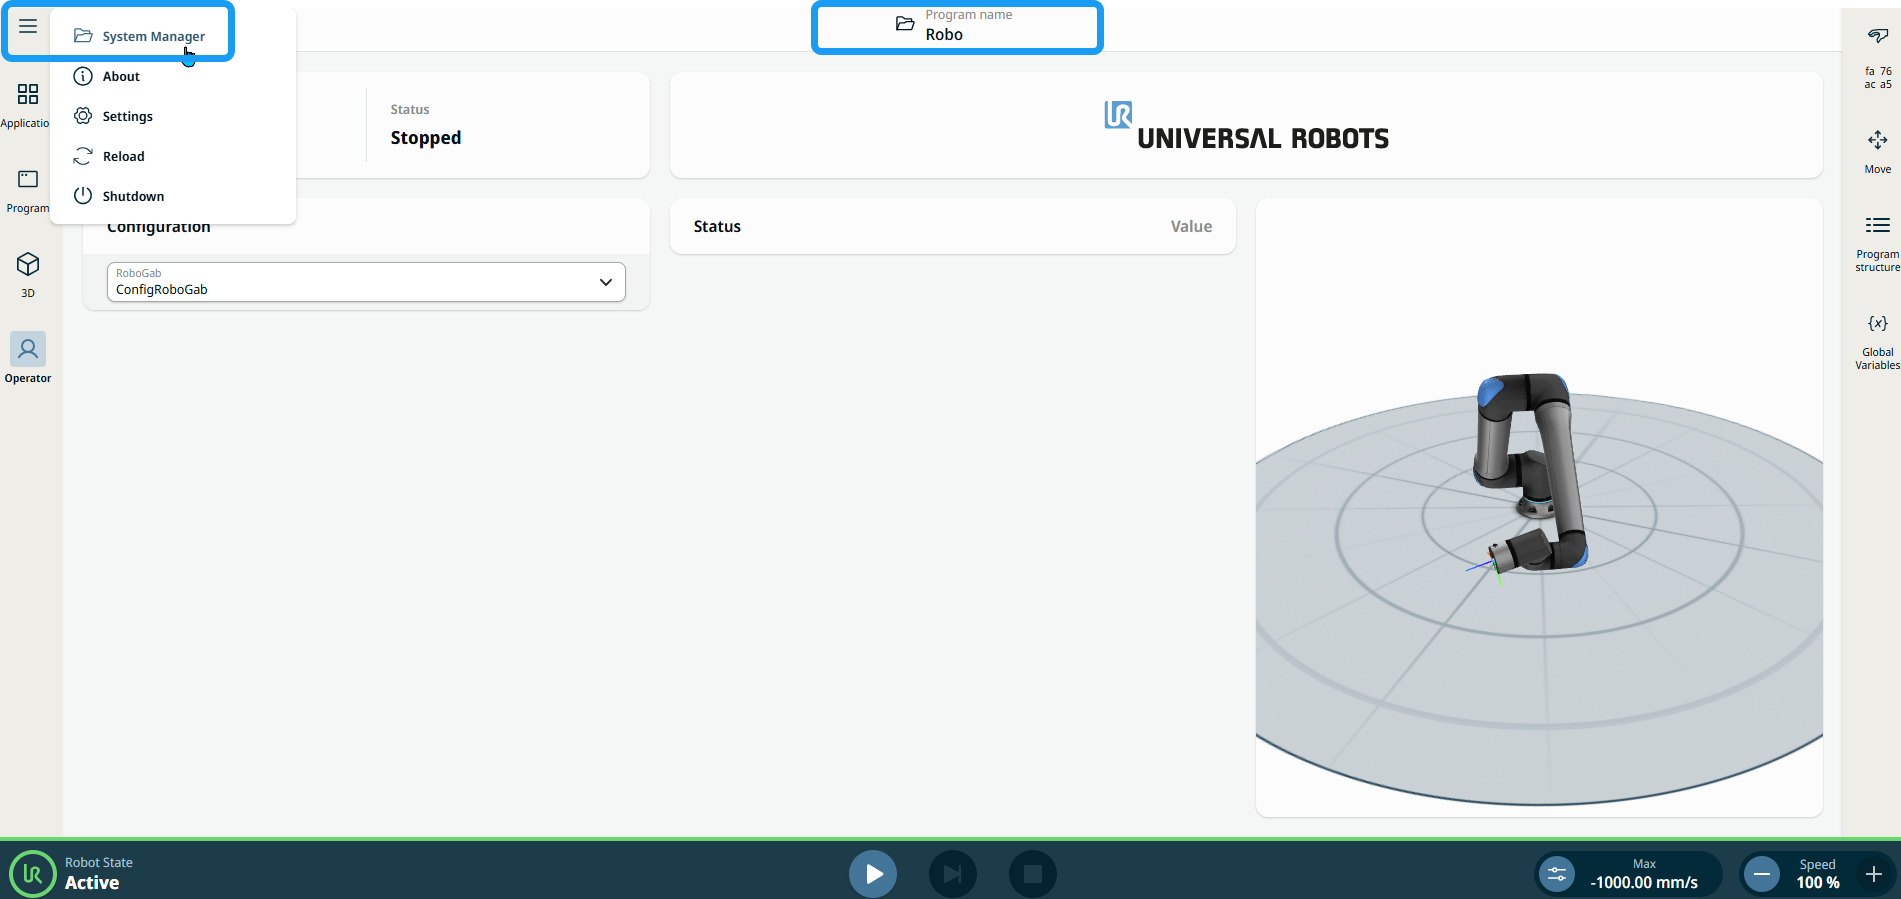
Task: Open the Program name Robo selector
Action: 957,27
